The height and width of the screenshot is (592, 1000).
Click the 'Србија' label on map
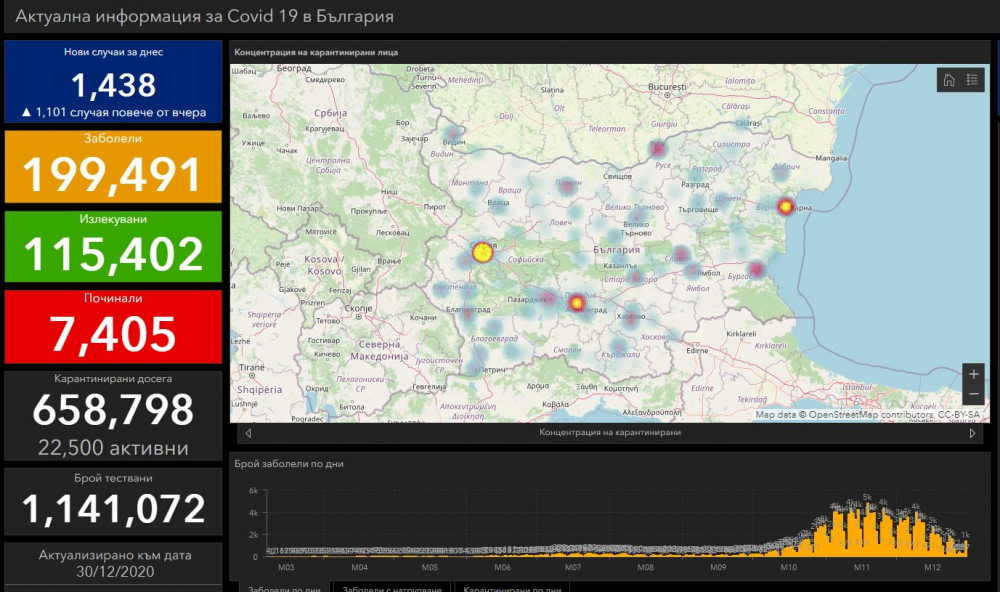point(330,113)
